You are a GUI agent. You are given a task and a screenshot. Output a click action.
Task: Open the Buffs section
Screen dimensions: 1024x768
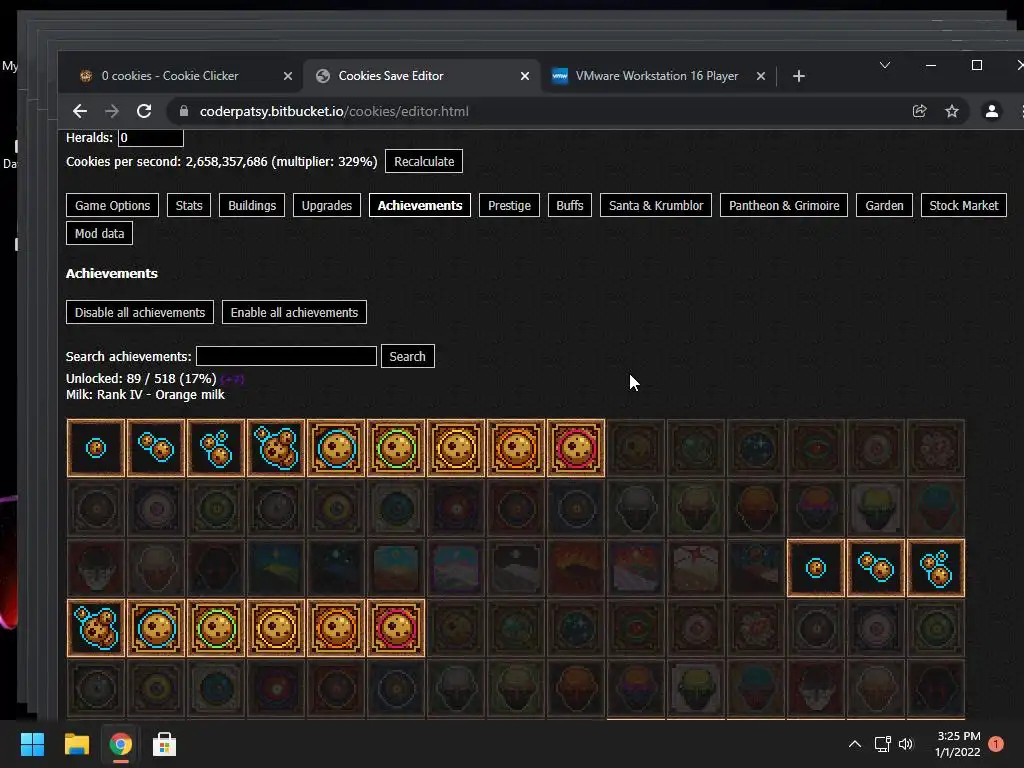point(569,205)
